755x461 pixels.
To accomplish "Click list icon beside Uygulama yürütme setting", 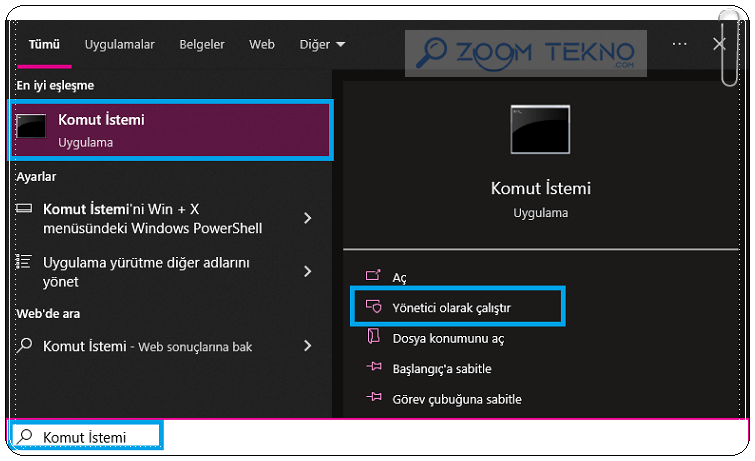I will pyautogui.click(x=24, y=262).
